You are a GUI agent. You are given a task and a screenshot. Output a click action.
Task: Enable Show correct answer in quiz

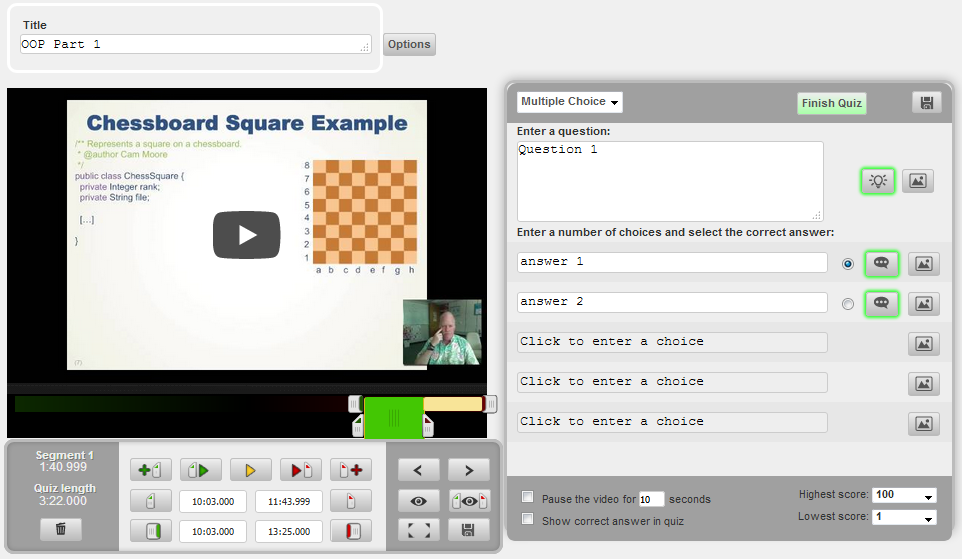(x=528, y=520)
